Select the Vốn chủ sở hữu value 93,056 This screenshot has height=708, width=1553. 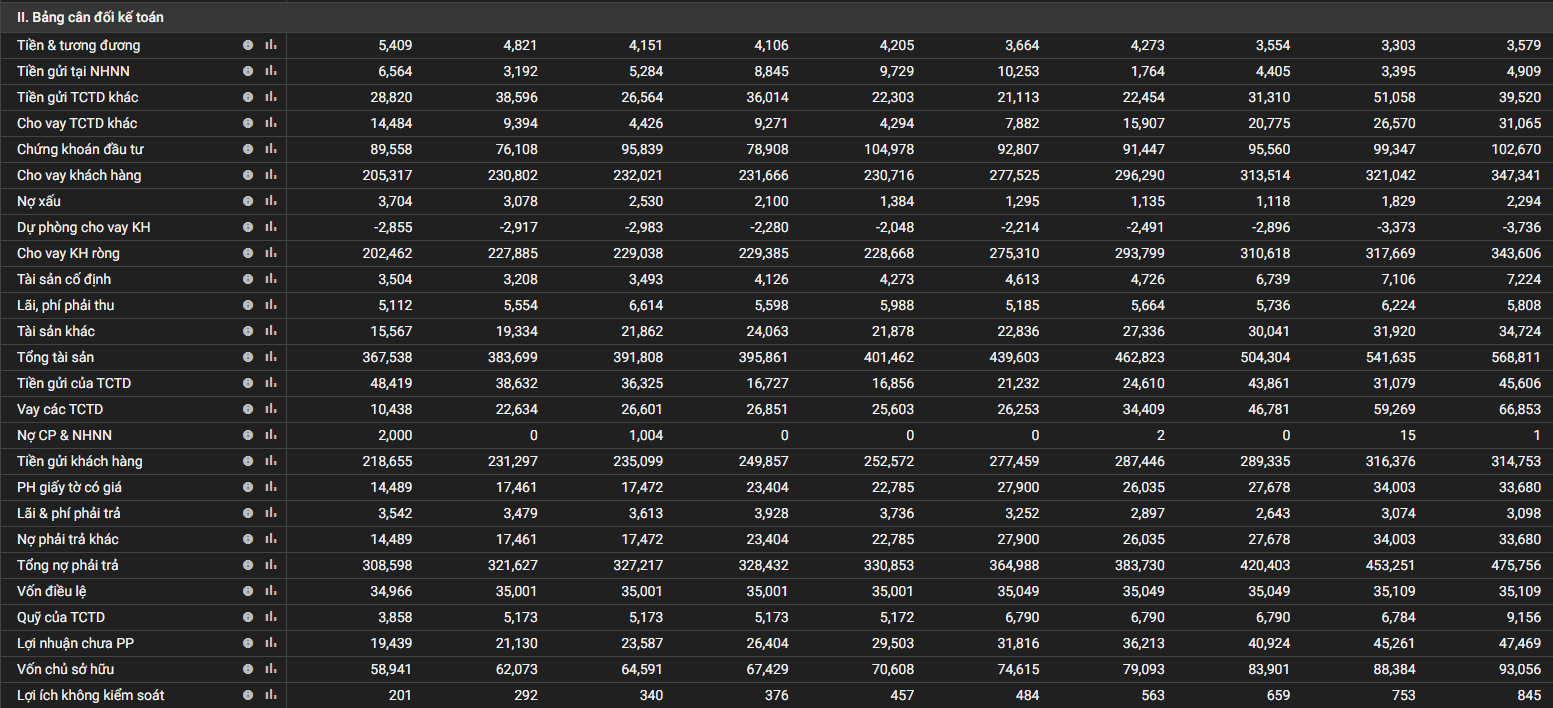[x=1521, y=669]
